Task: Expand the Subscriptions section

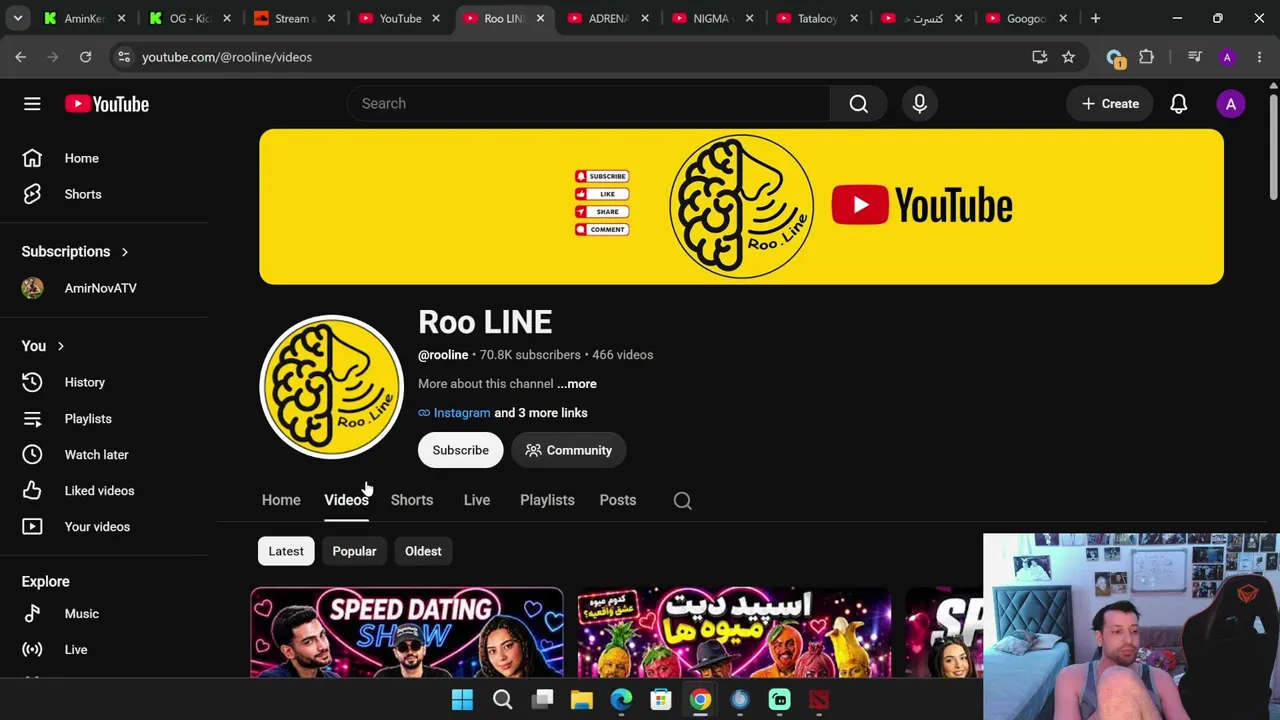Action: click(75, 252)
